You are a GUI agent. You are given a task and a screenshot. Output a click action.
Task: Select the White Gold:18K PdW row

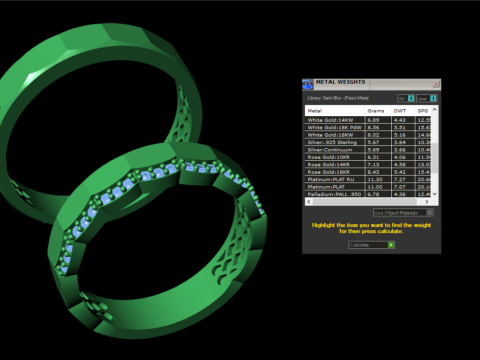[368, 127]
